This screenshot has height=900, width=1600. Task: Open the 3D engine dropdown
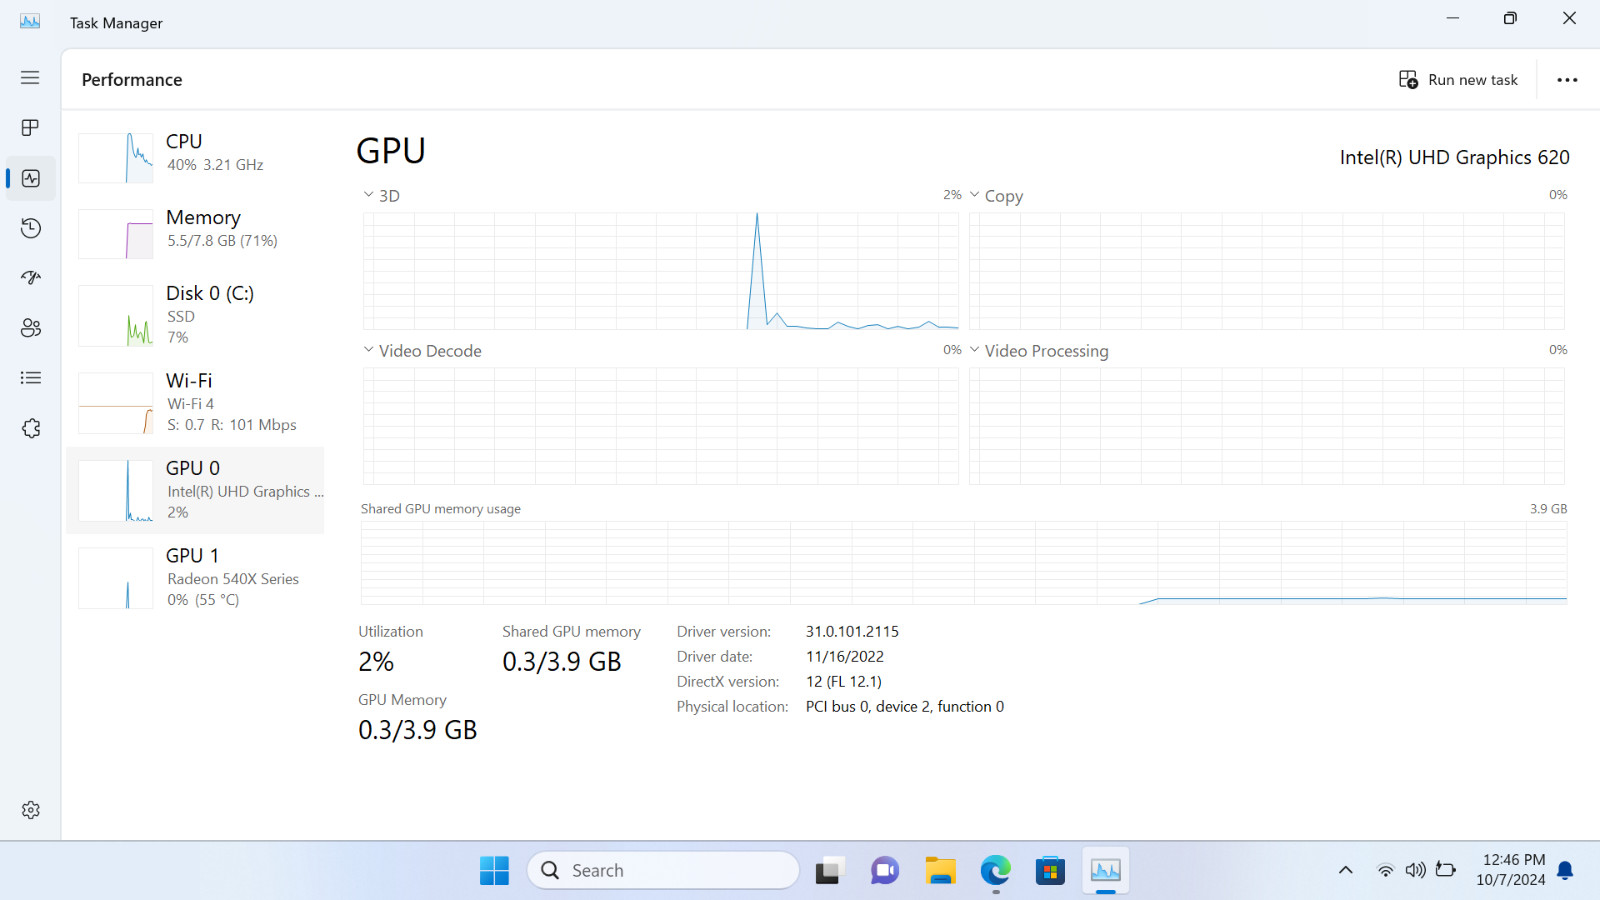pos(381,196)
